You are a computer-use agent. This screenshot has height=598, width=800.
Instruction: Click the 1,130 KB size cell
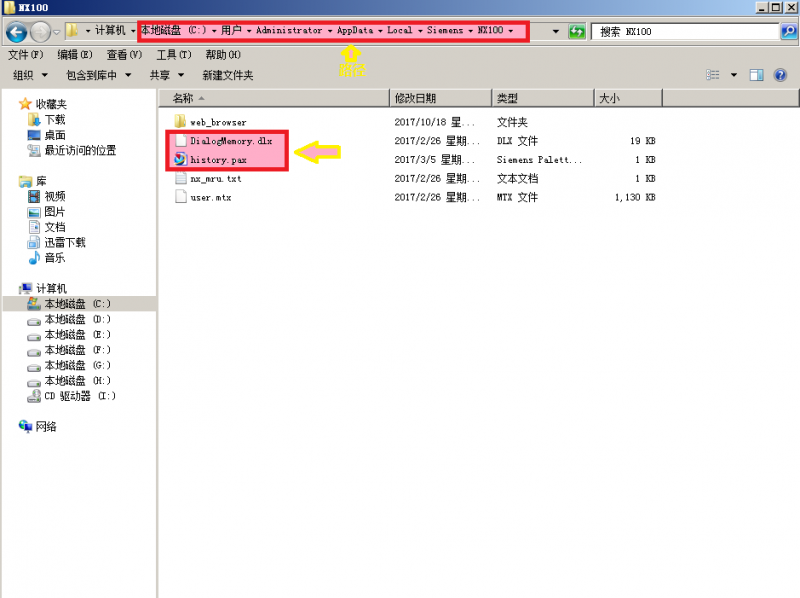(x=635, y=197)
